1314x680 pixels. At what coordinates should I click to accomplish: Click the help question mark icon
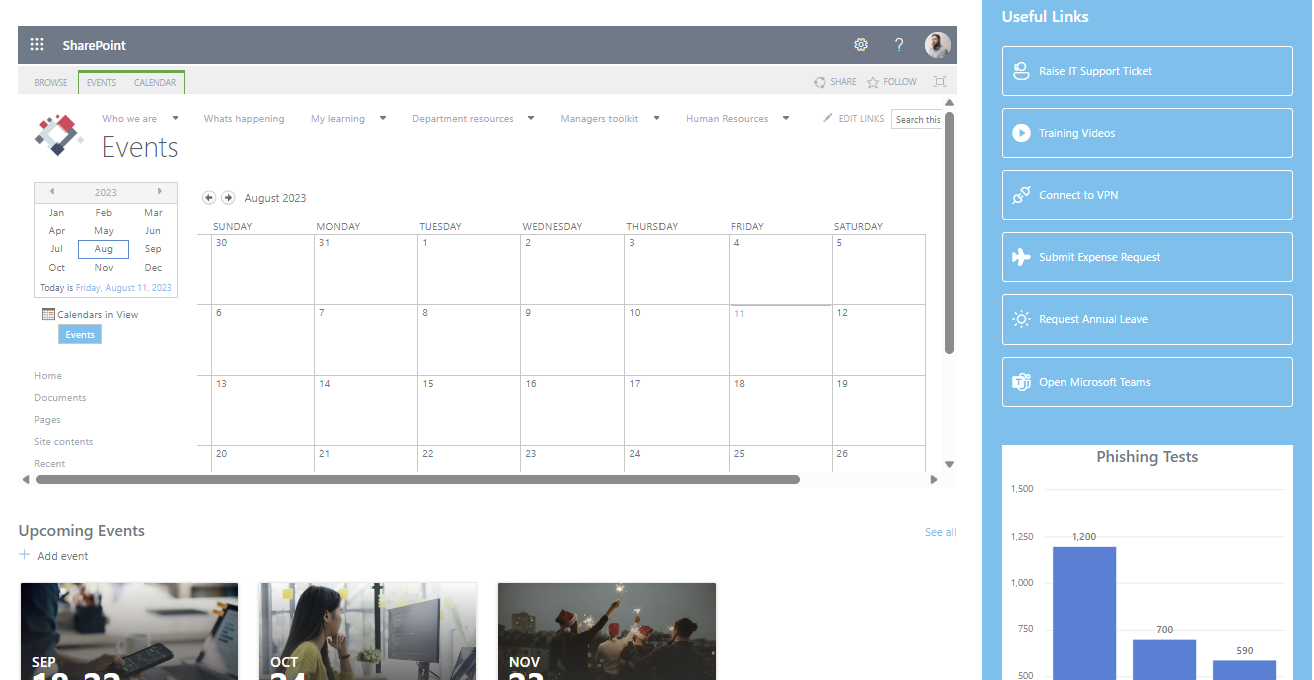pyautogui.click(x=899, y=45)
